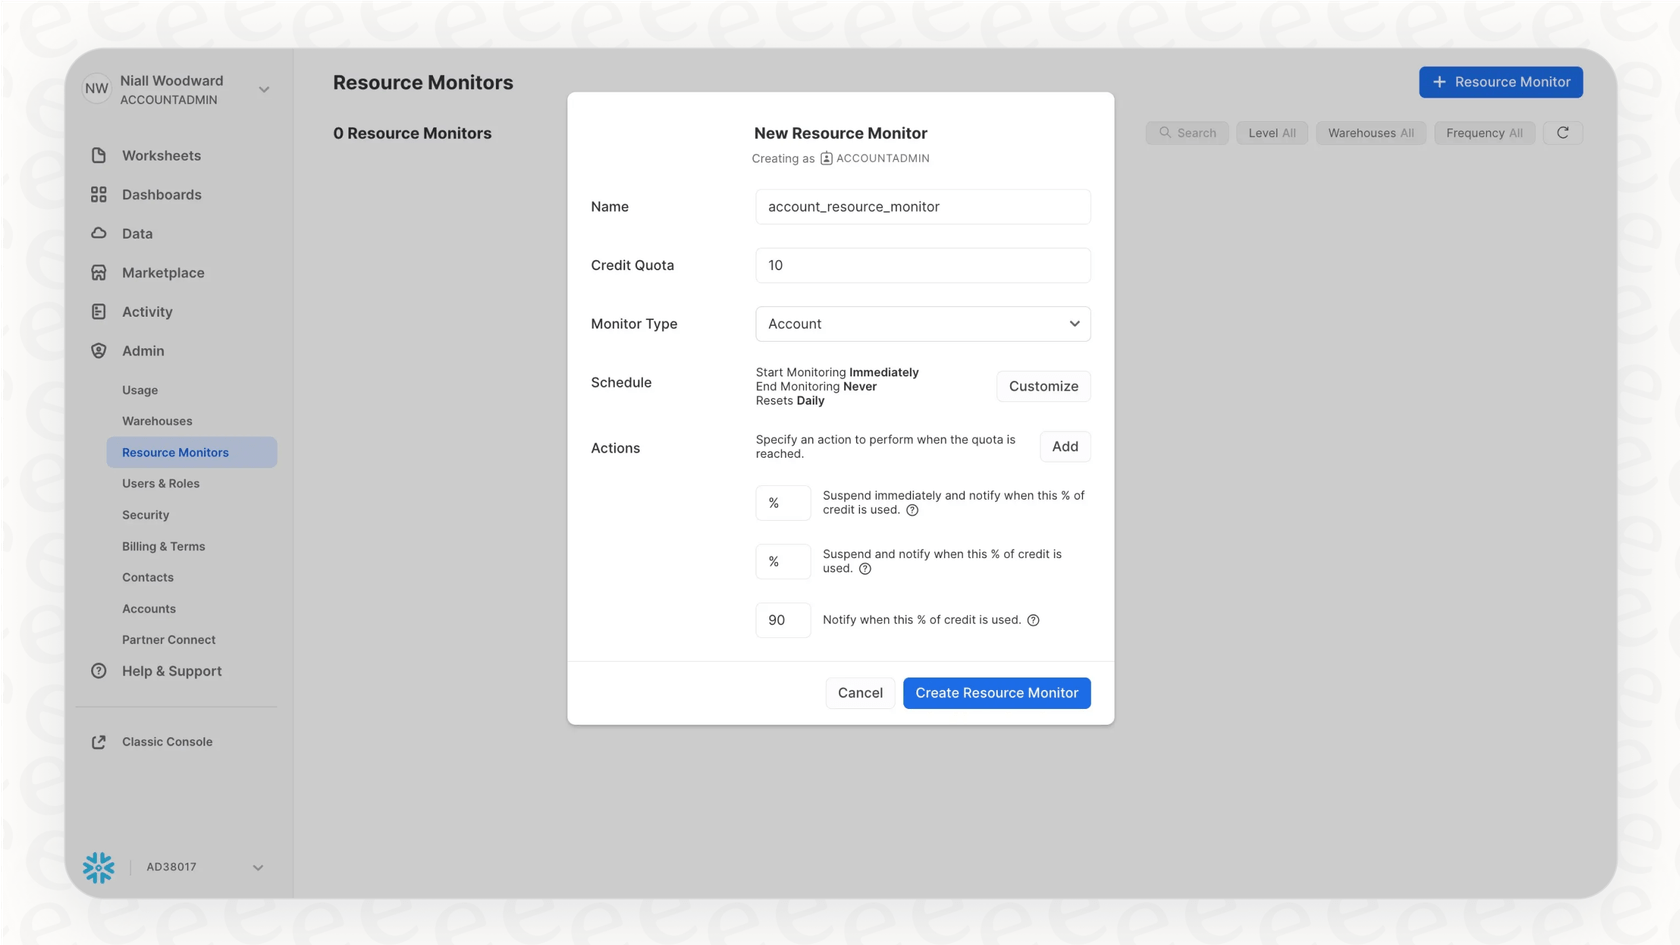
Task: Open the Warehouses filter
Action: coord(1370,132)
